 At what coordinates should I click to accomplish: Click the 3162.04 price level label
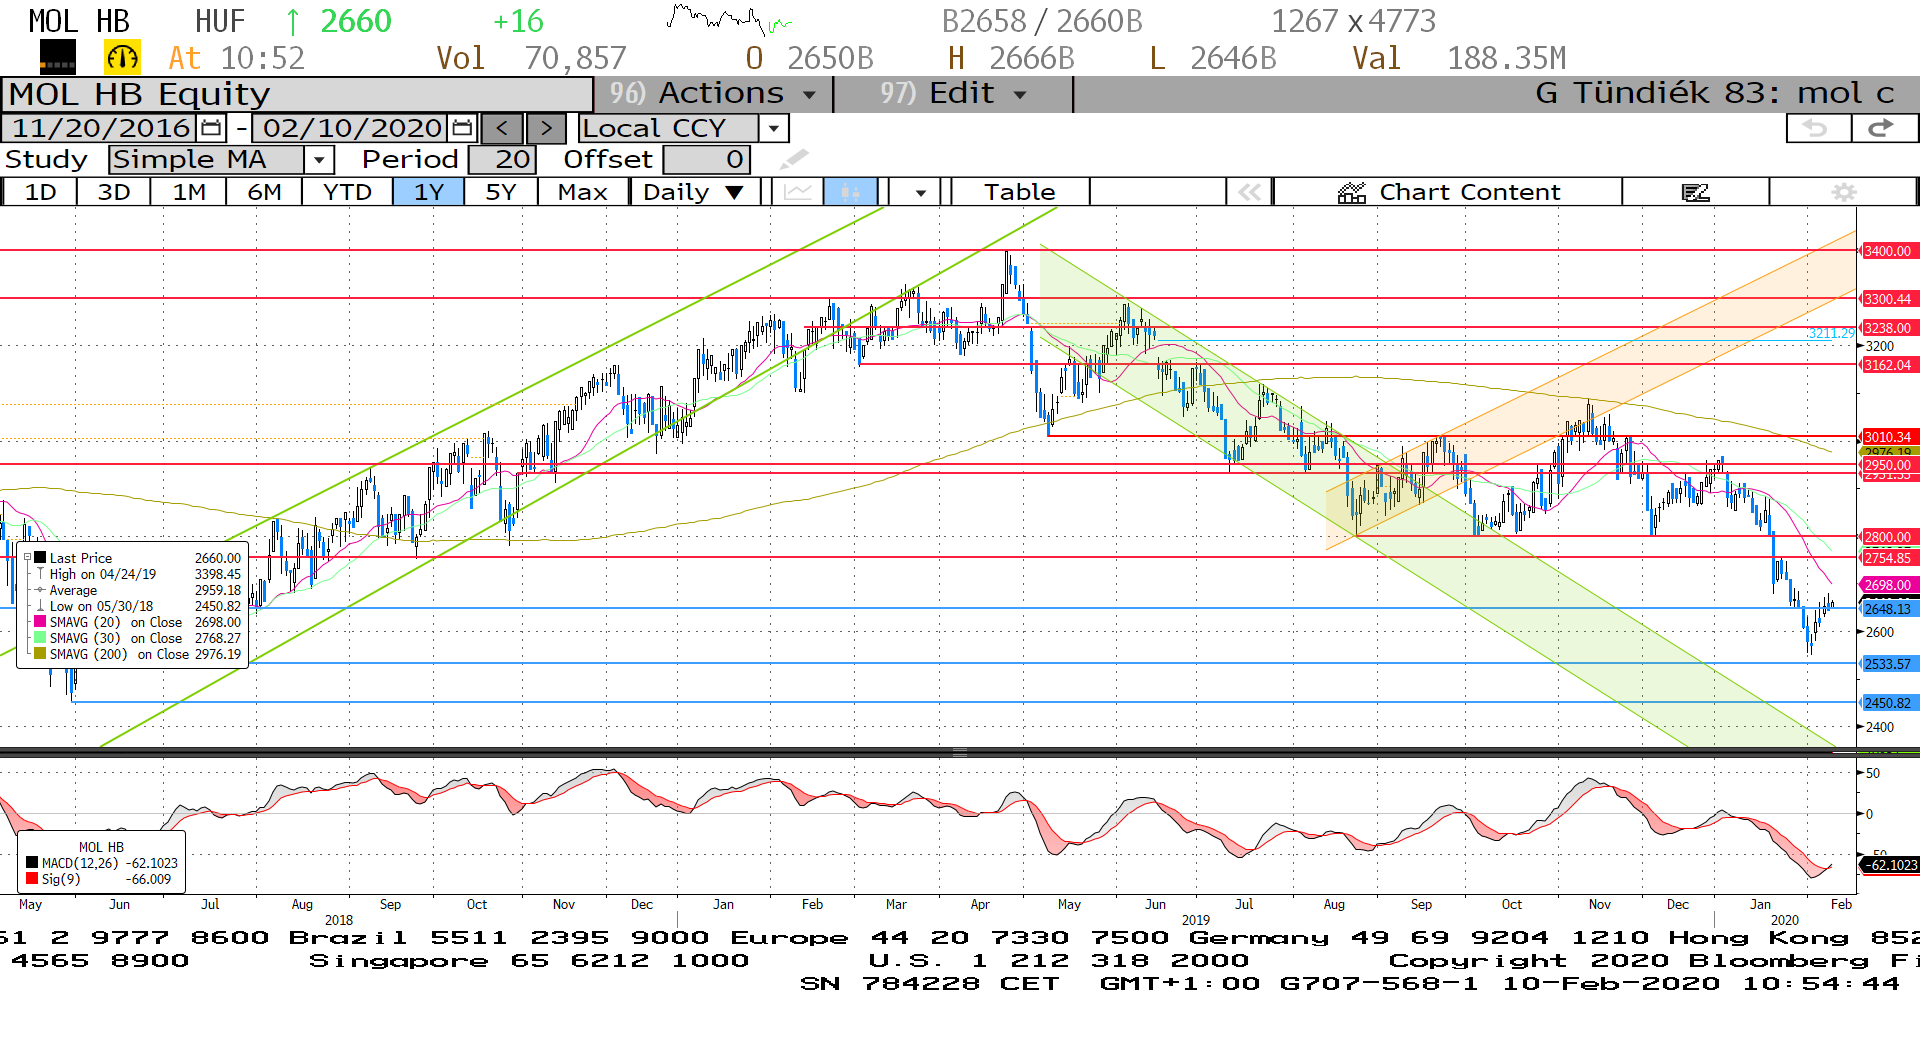click(1888, 365)
